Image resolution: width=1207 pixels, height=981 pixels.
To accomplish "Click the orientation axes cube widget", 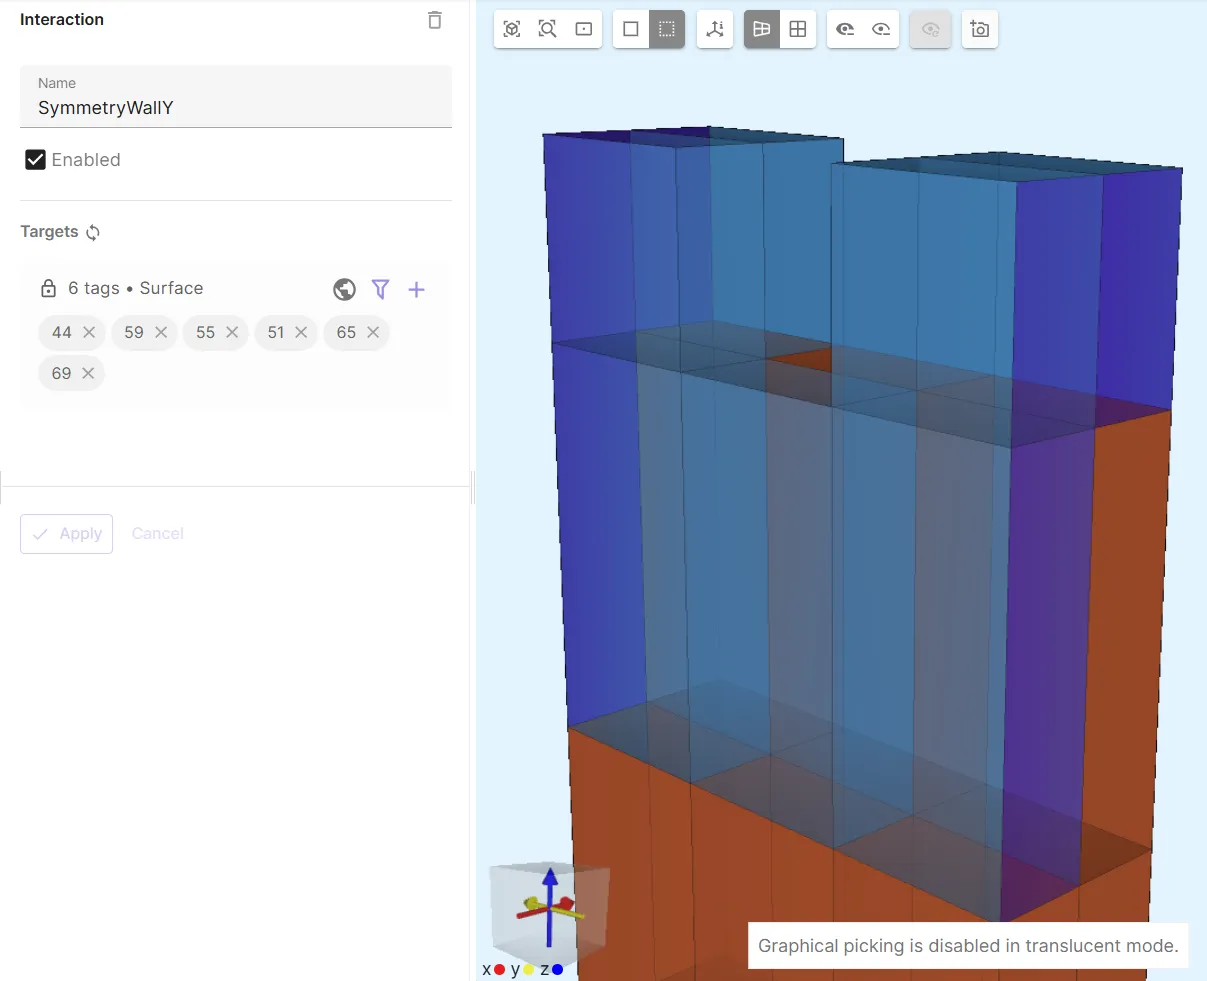I will click(549, 908).
